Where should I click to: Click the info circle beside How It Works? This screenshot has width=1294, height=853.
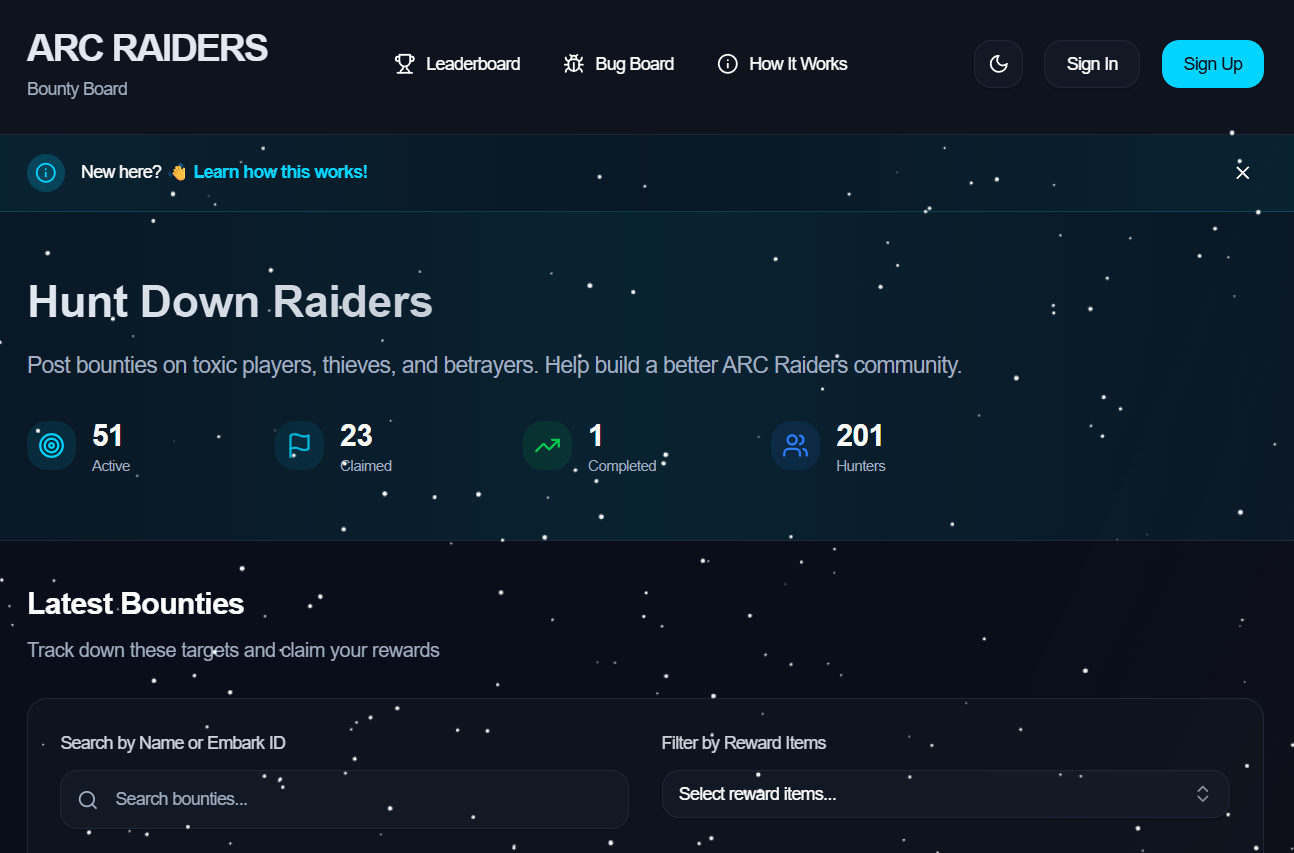click(x=727, y=64)
